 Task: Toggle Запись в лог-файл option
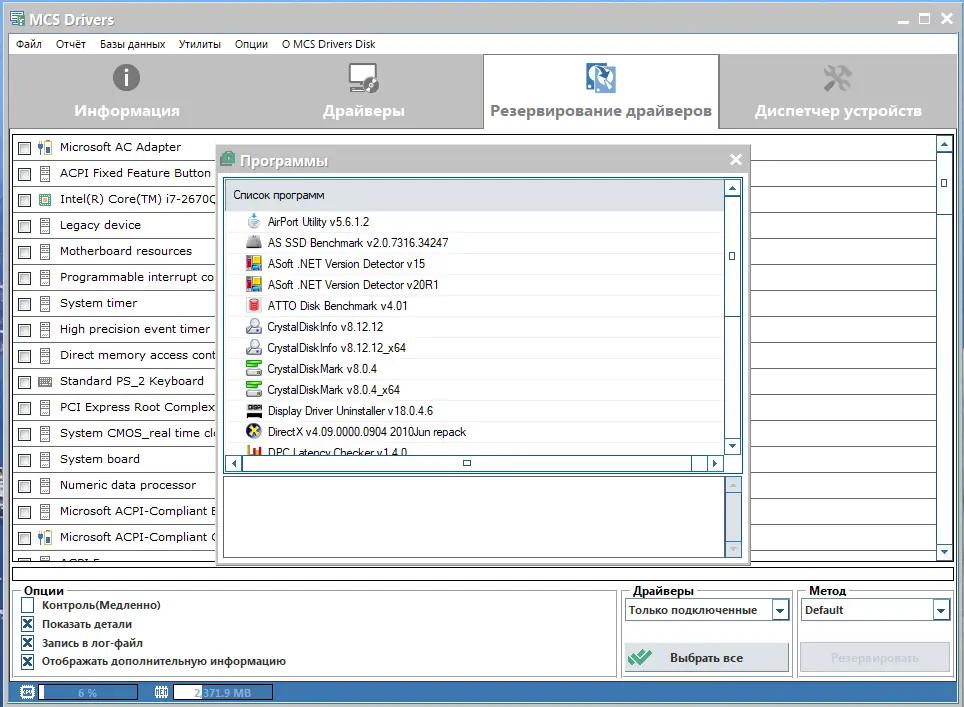coord(28,643)
